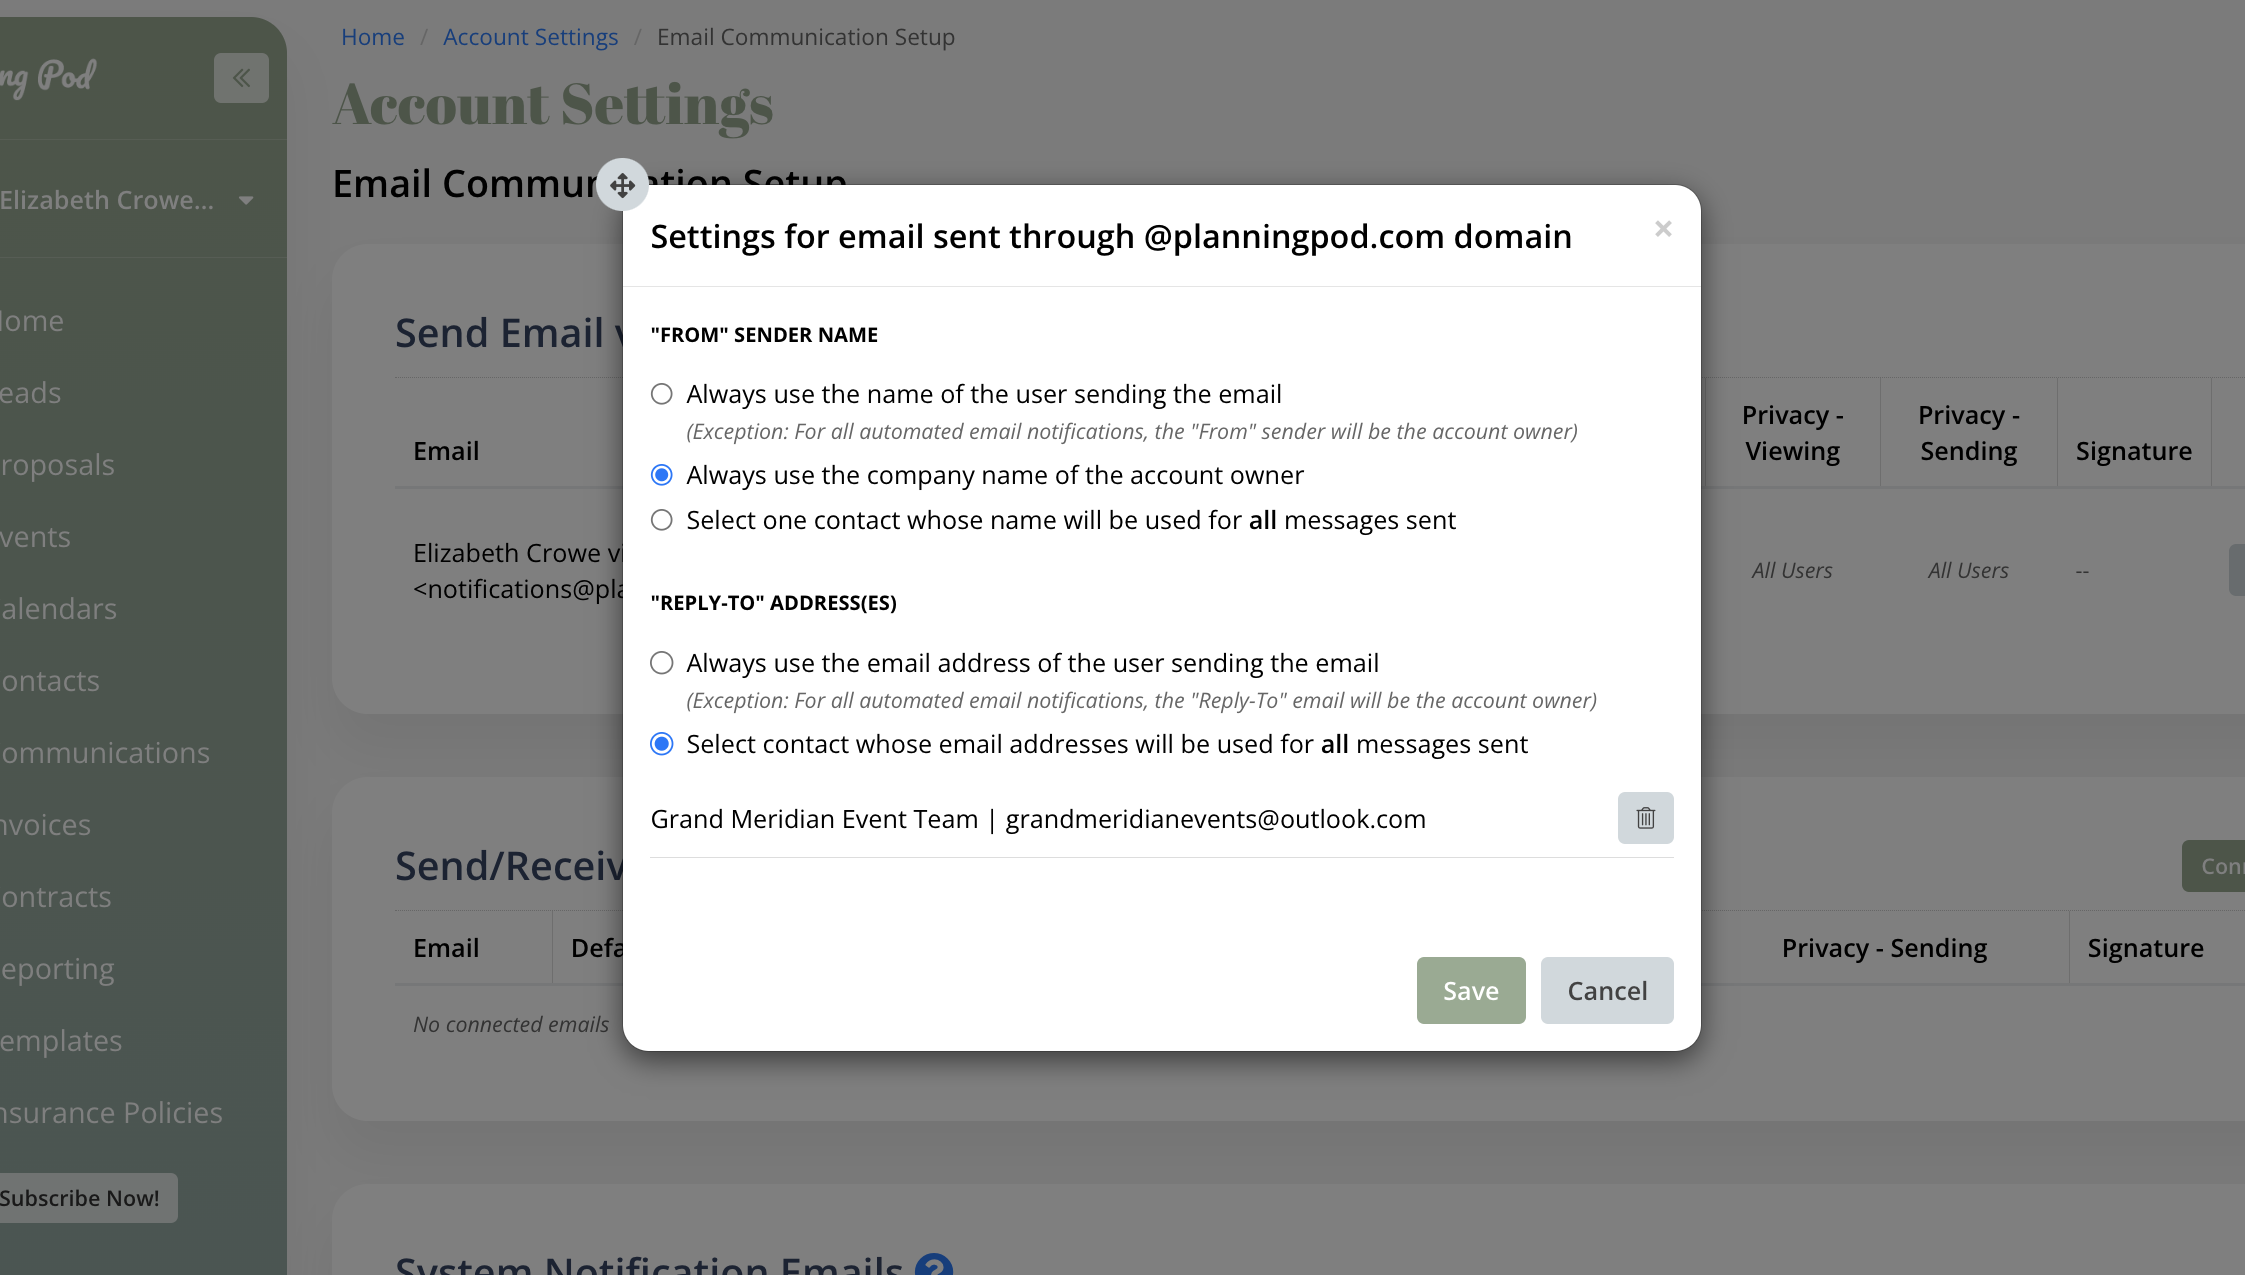Close the email settings dialog
2245x1275 pixels.
[x=1663, y=229]
